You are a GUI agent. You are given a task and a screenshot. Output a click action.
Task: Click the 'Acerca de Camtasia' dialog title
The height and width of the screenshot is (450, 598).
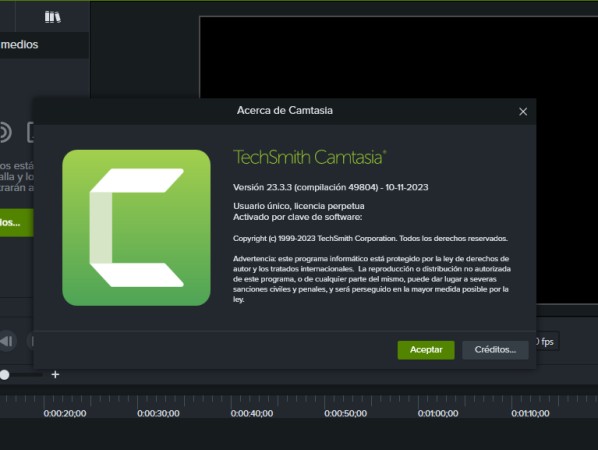(x=285, y=110)
